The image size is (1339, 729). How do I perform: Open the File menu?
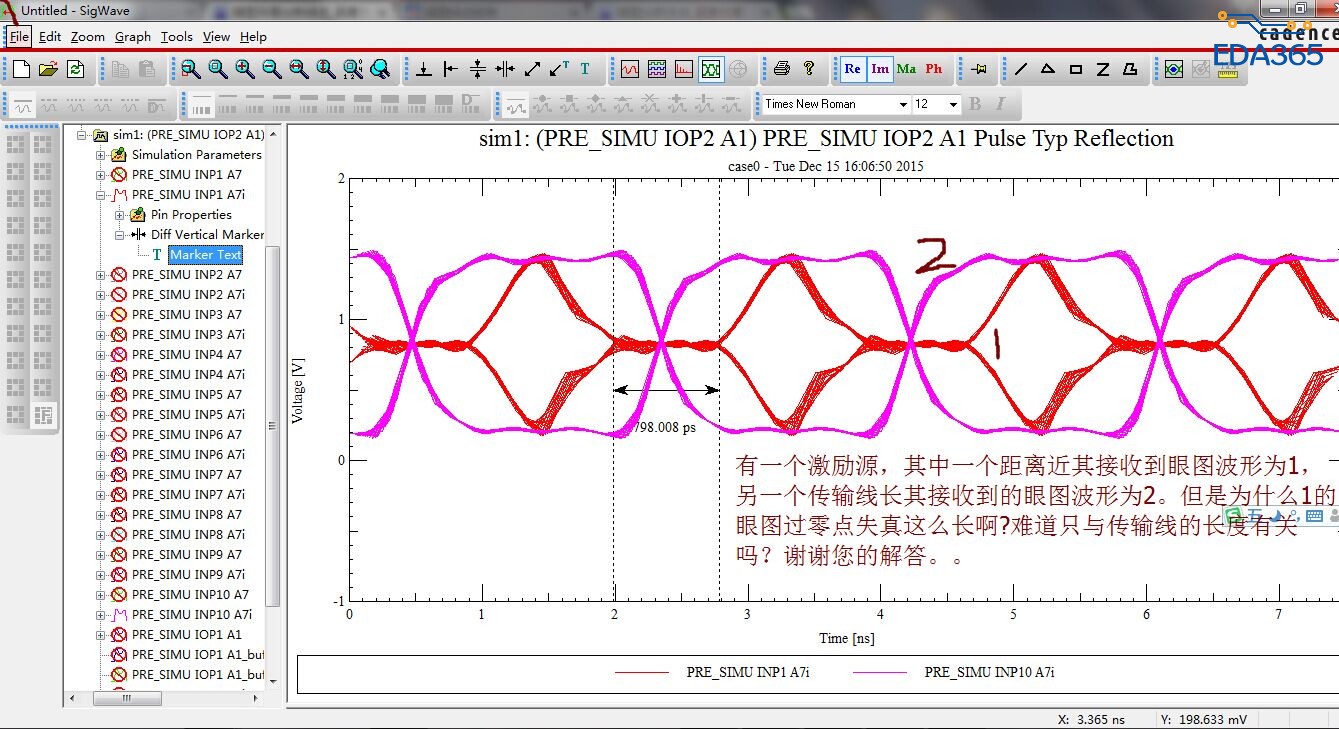pyautogui.click(x=20, y=37)
